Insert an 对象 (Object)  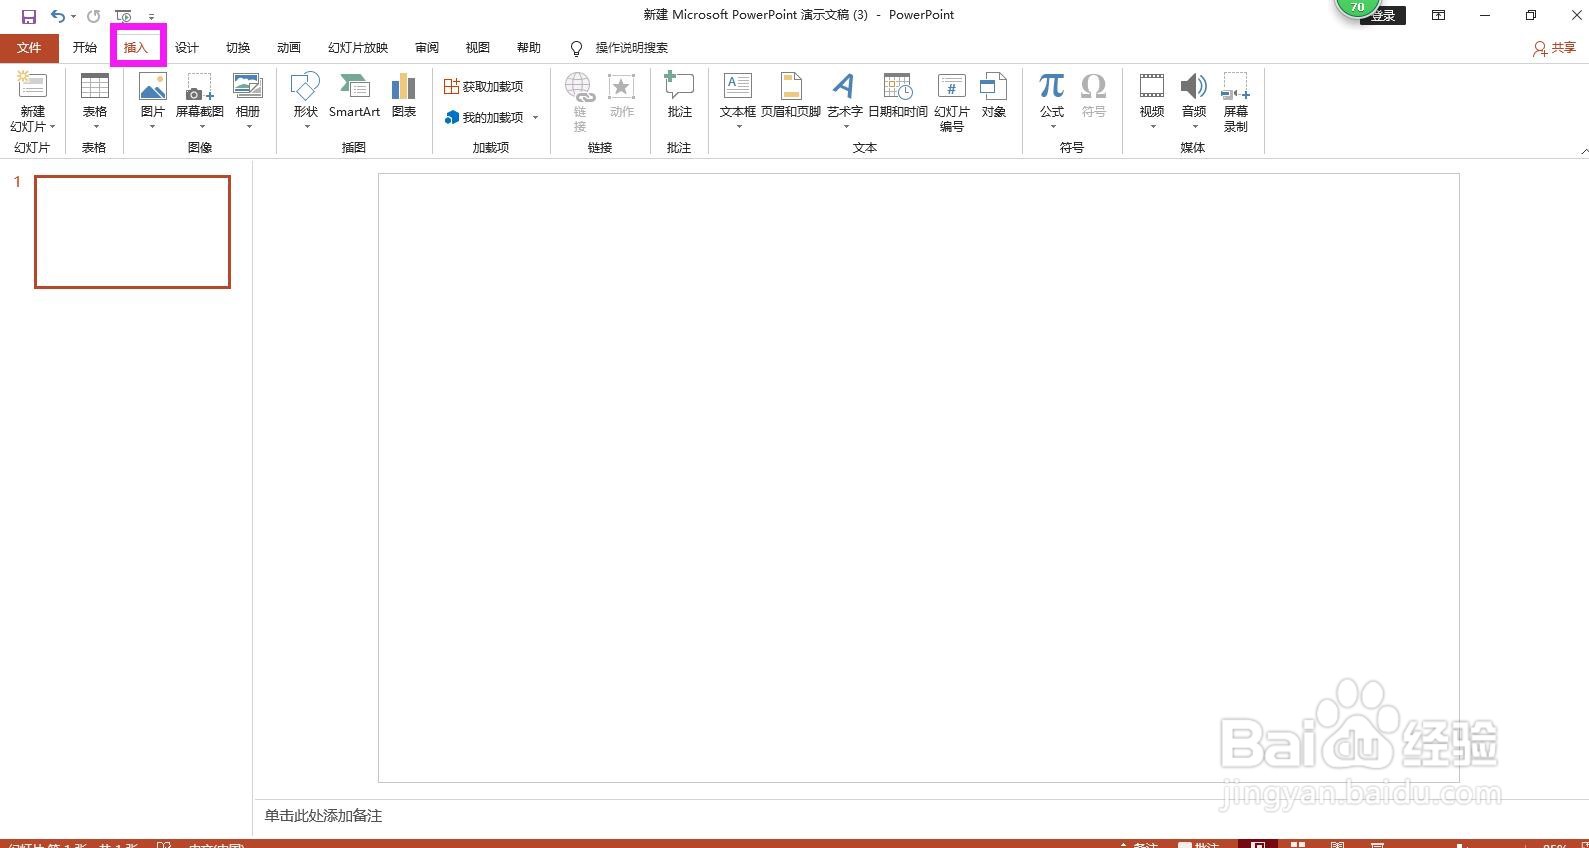994,96
